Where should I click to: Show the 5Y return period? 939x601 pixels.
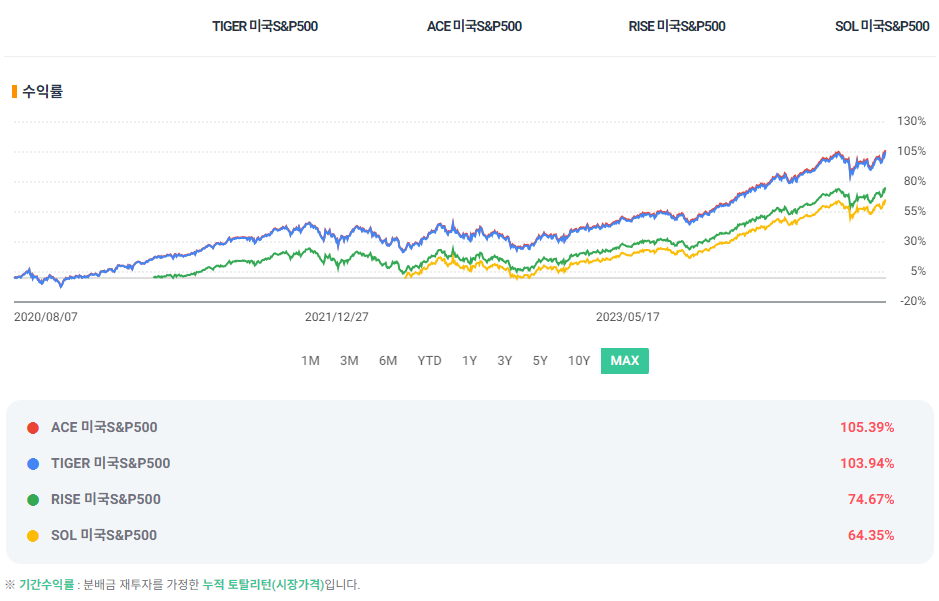coord(540,361)
